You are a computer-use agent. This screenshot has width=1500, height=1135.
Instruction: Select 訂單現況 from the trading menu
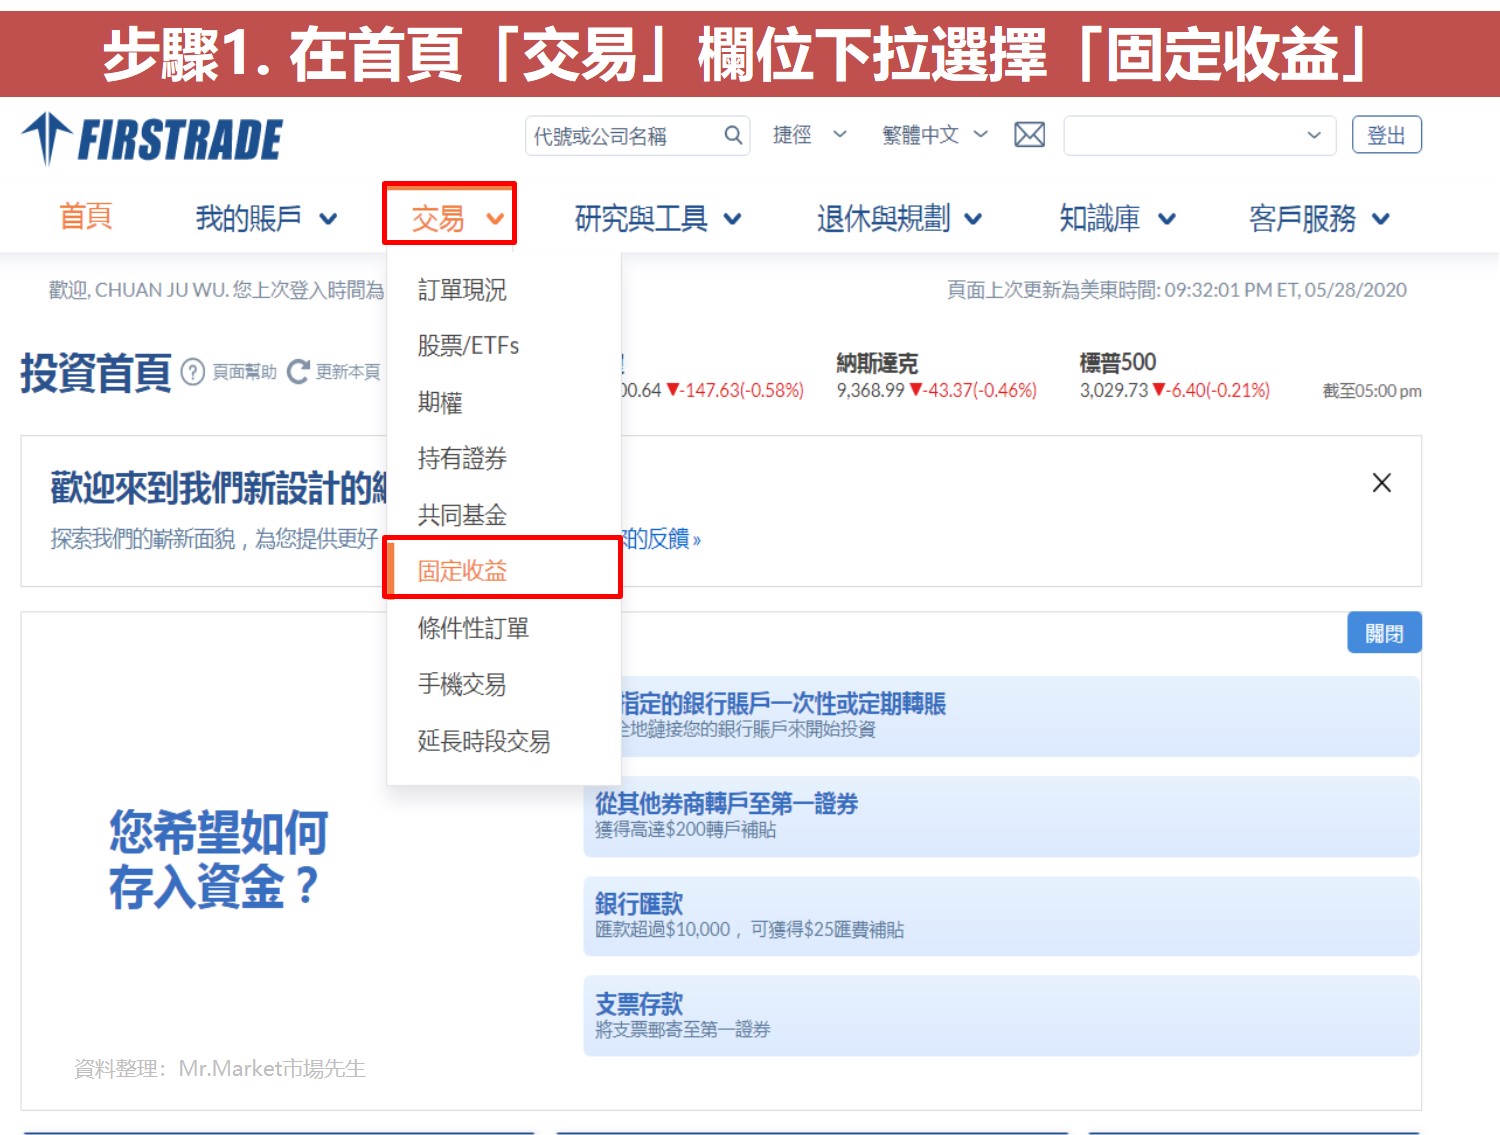pyautogui.click(x=504, y=290)
